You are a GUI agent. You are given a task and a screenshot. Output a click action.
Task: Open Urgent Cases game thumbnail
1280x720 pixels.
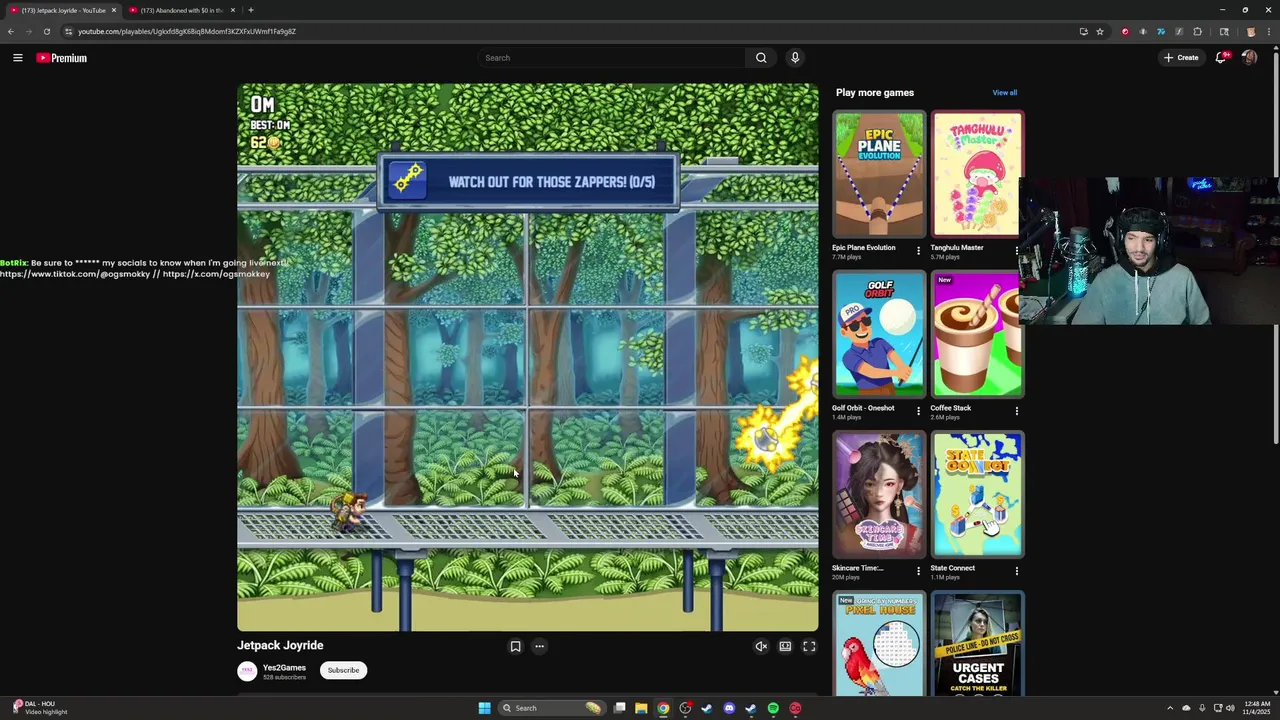coord(977,644)
